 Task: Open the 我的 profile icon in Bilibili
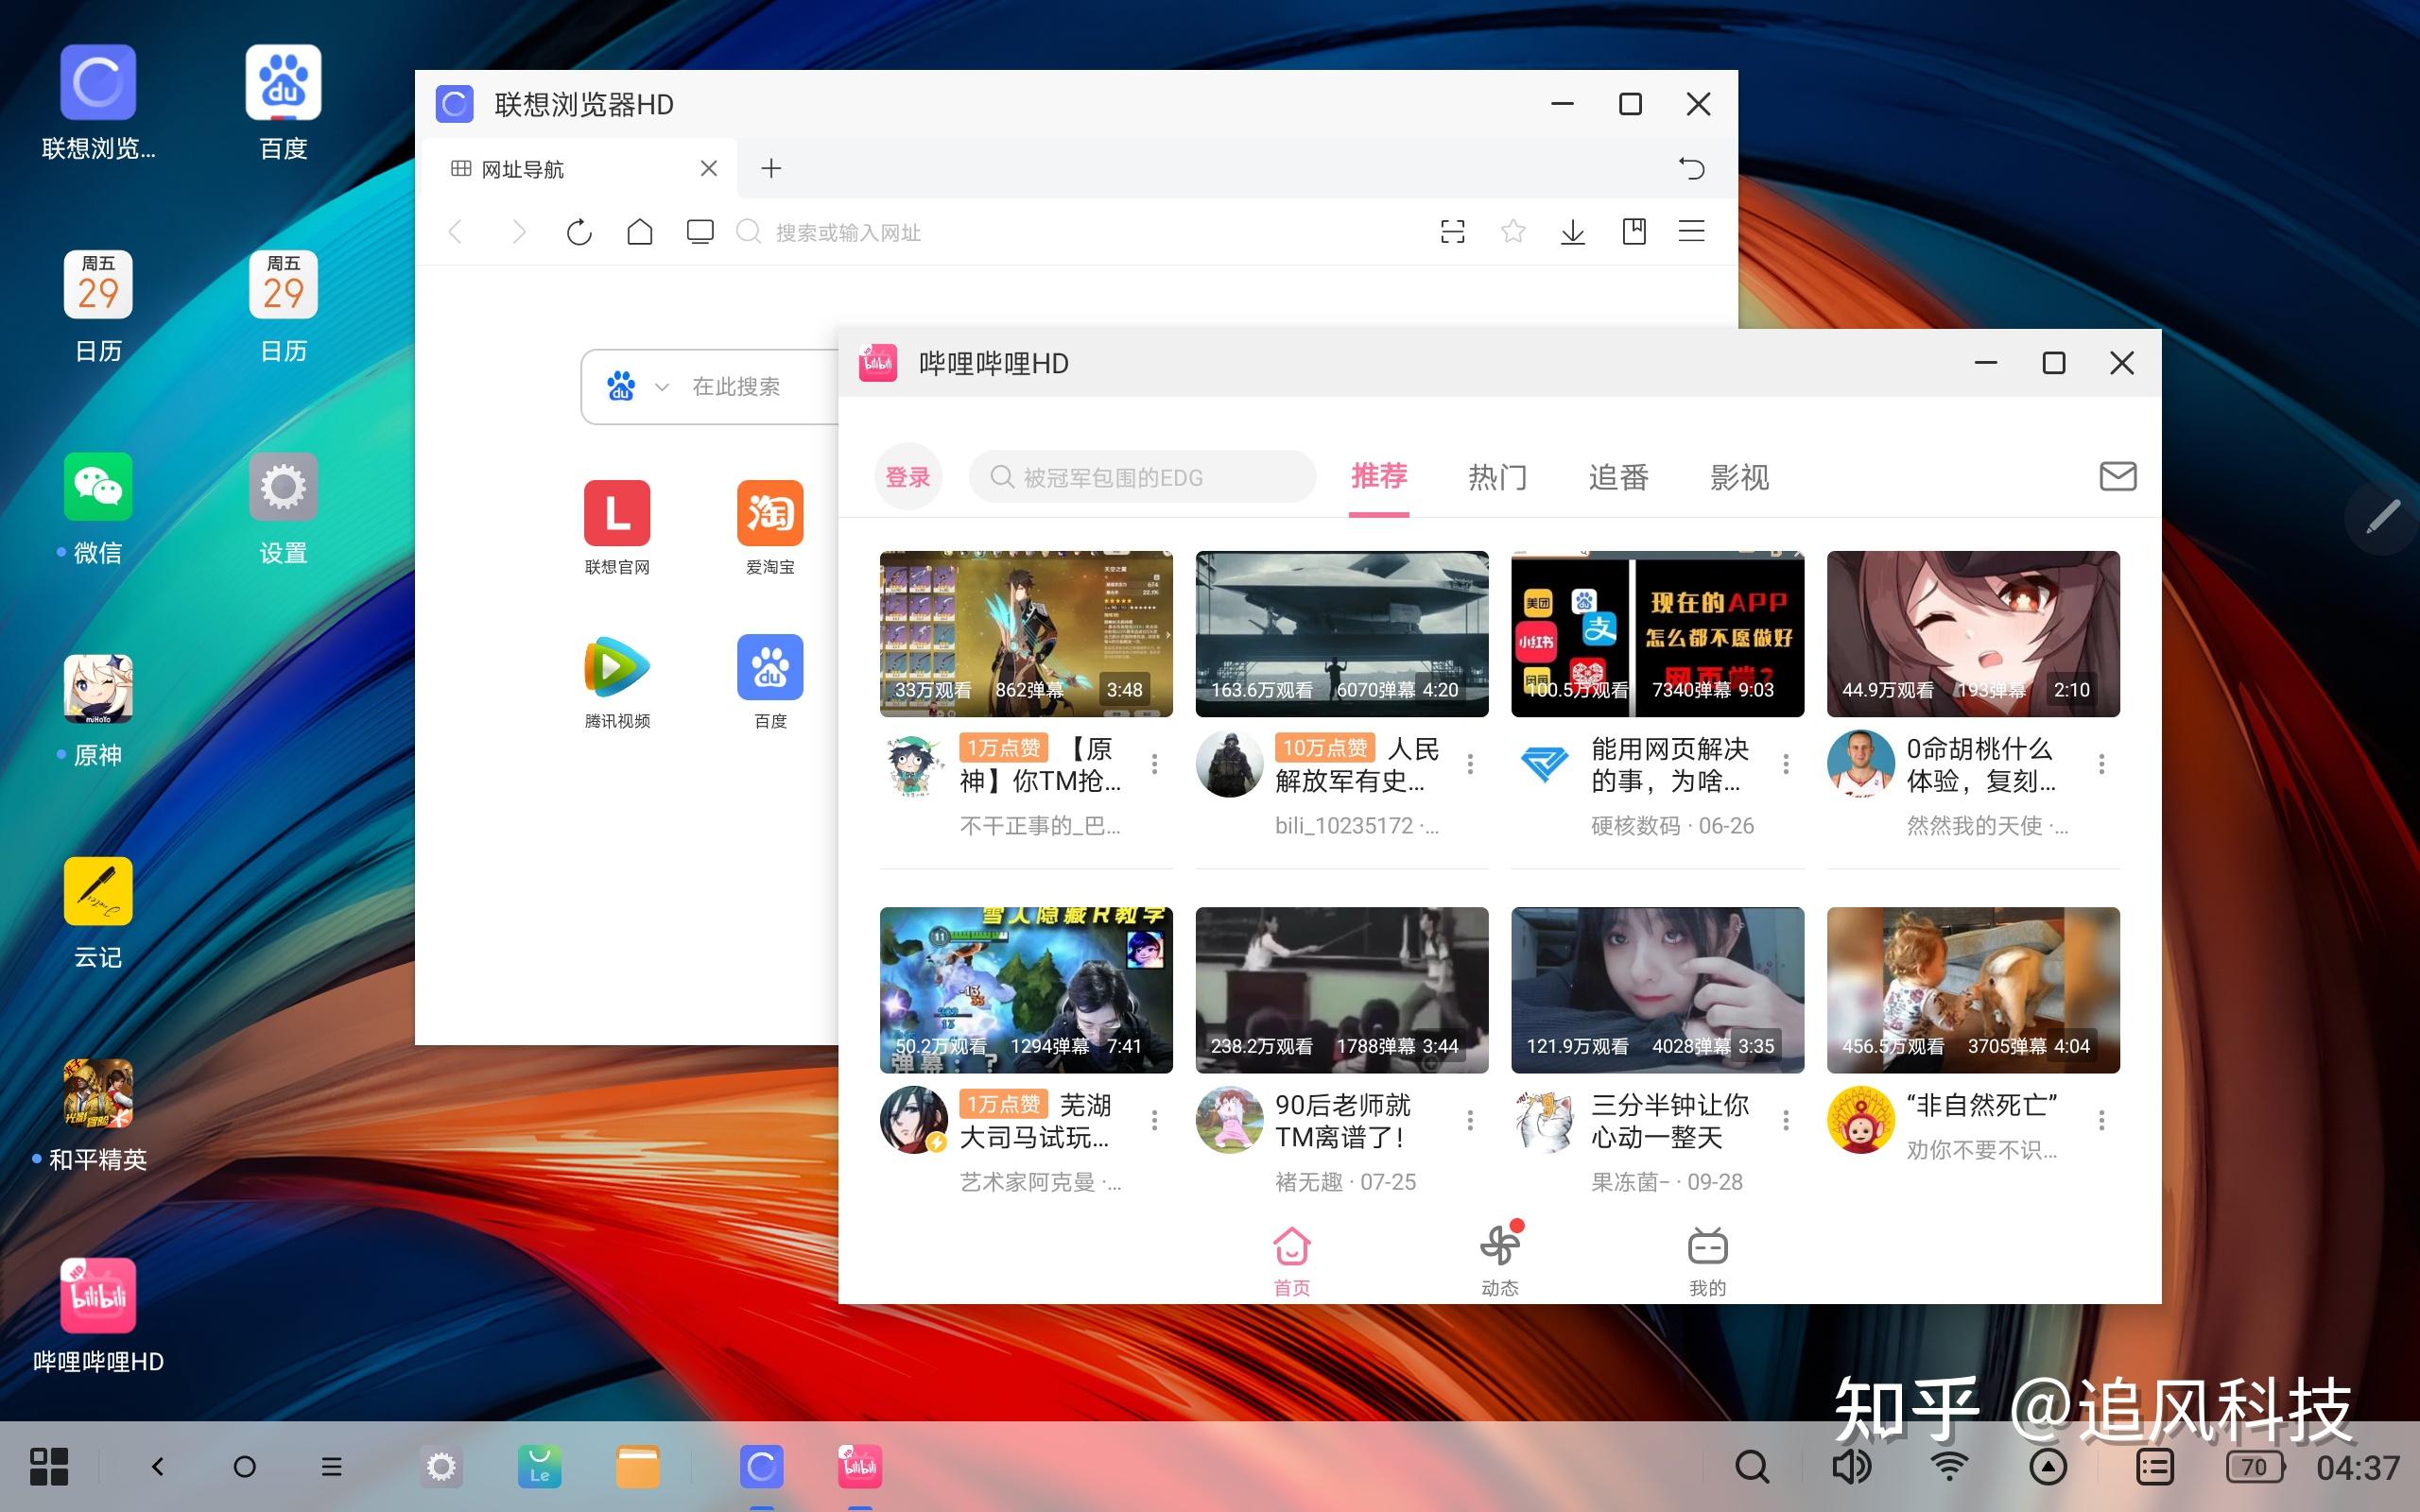coord(1708,1261)
